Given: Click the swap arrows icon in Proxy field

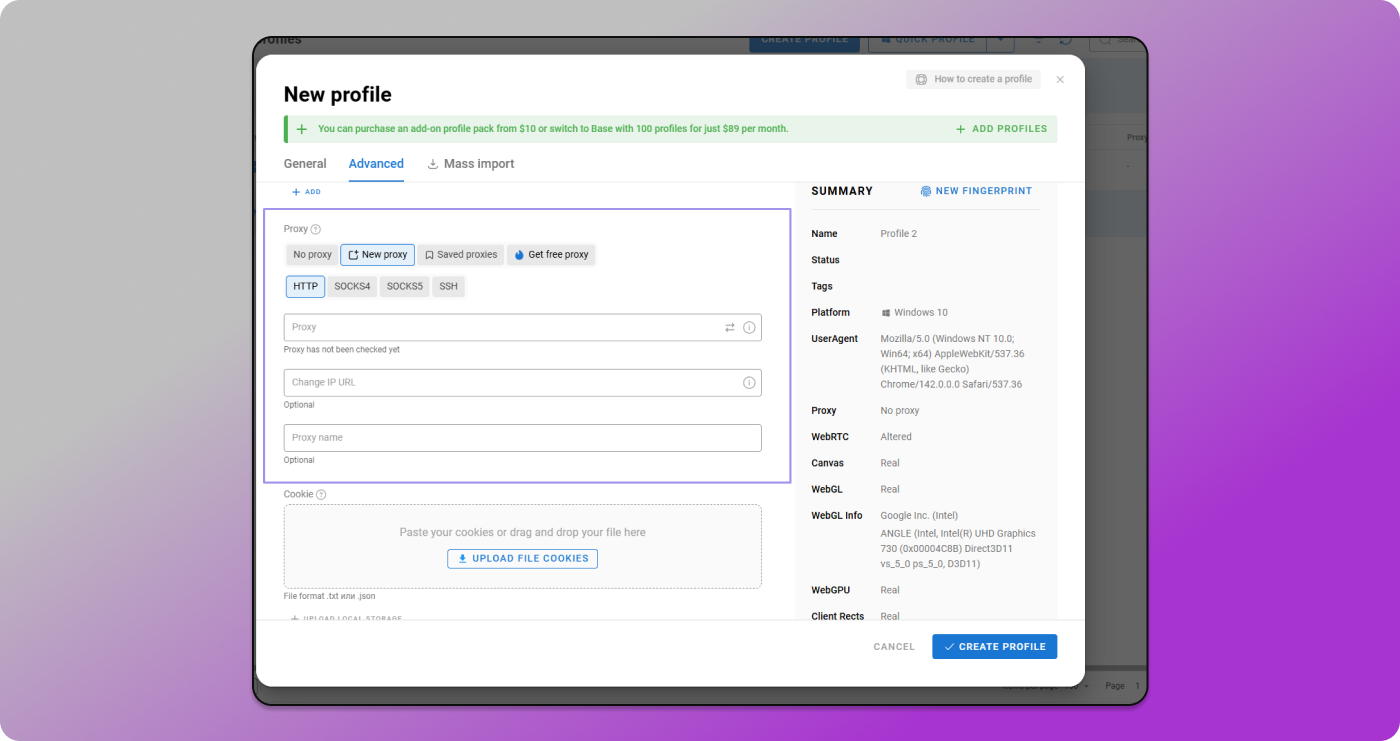Looking at the screenshot, I should click(x=730, y=327).
